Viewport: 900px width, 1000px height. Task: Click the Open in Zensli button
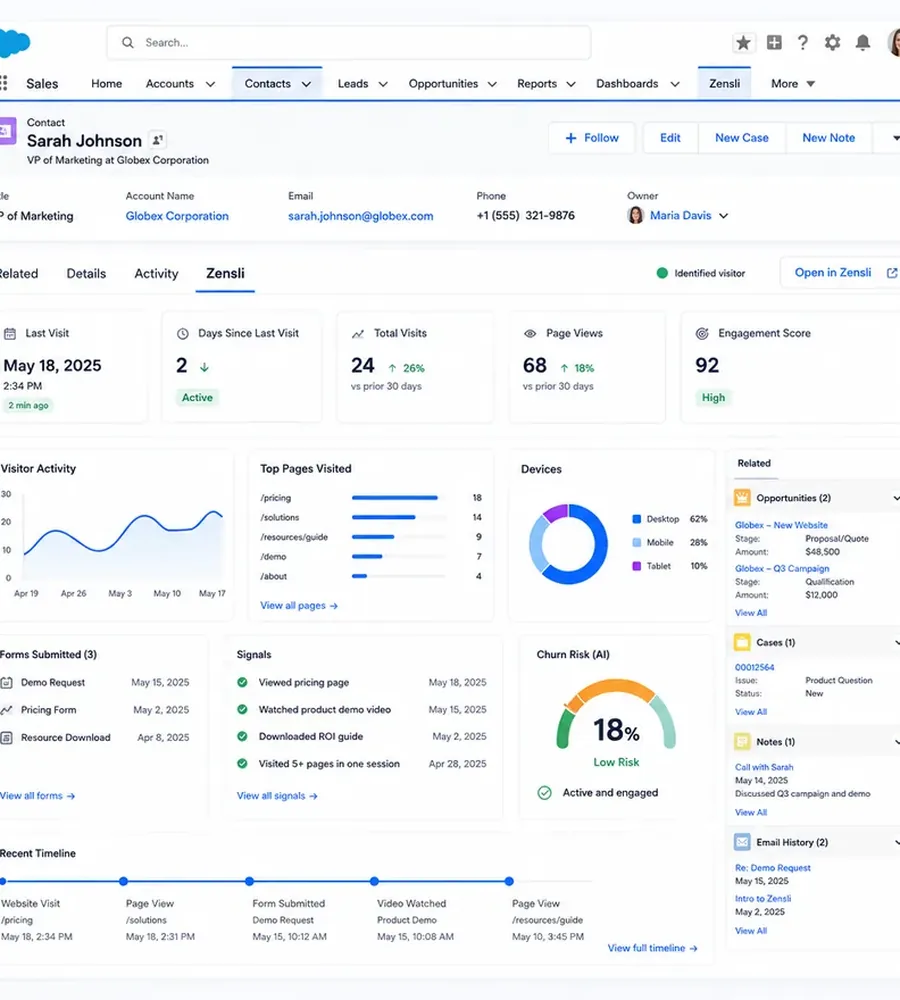point(840,273)
